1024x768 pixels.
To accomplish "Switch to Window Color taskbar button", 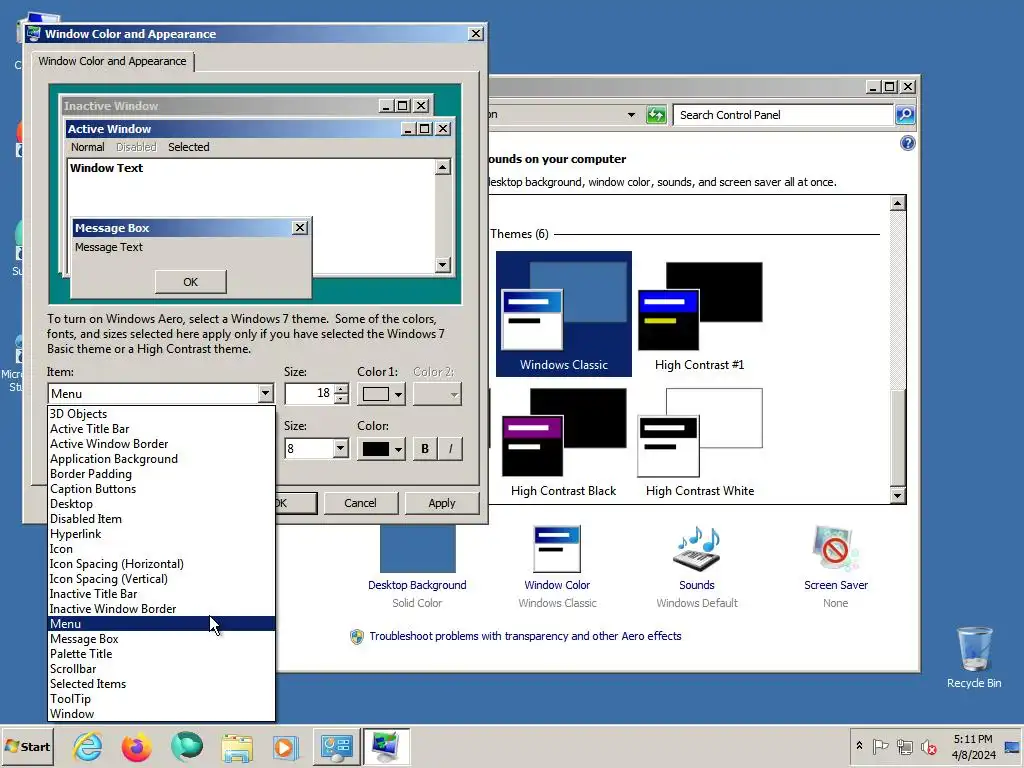I will tap(387, 746).
